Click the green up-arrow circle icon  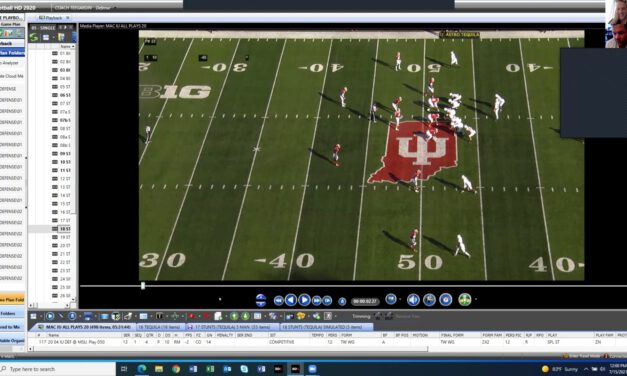(234, 316)
